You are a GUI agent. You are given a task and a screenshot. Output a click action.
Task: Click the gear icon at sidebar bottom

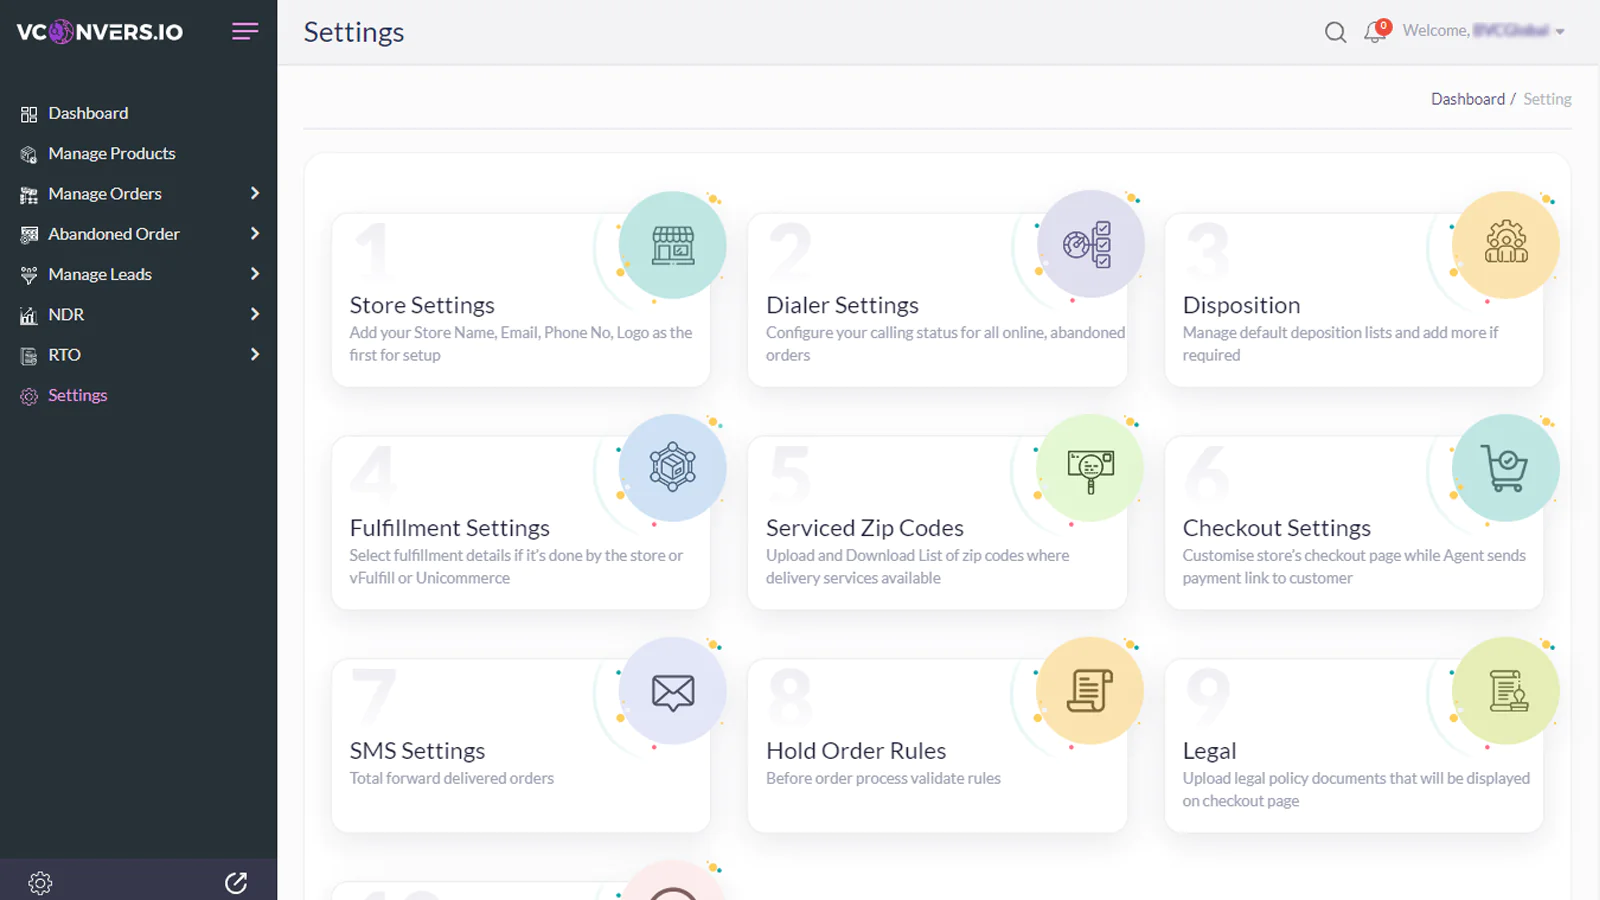click(x=40, y=883)
